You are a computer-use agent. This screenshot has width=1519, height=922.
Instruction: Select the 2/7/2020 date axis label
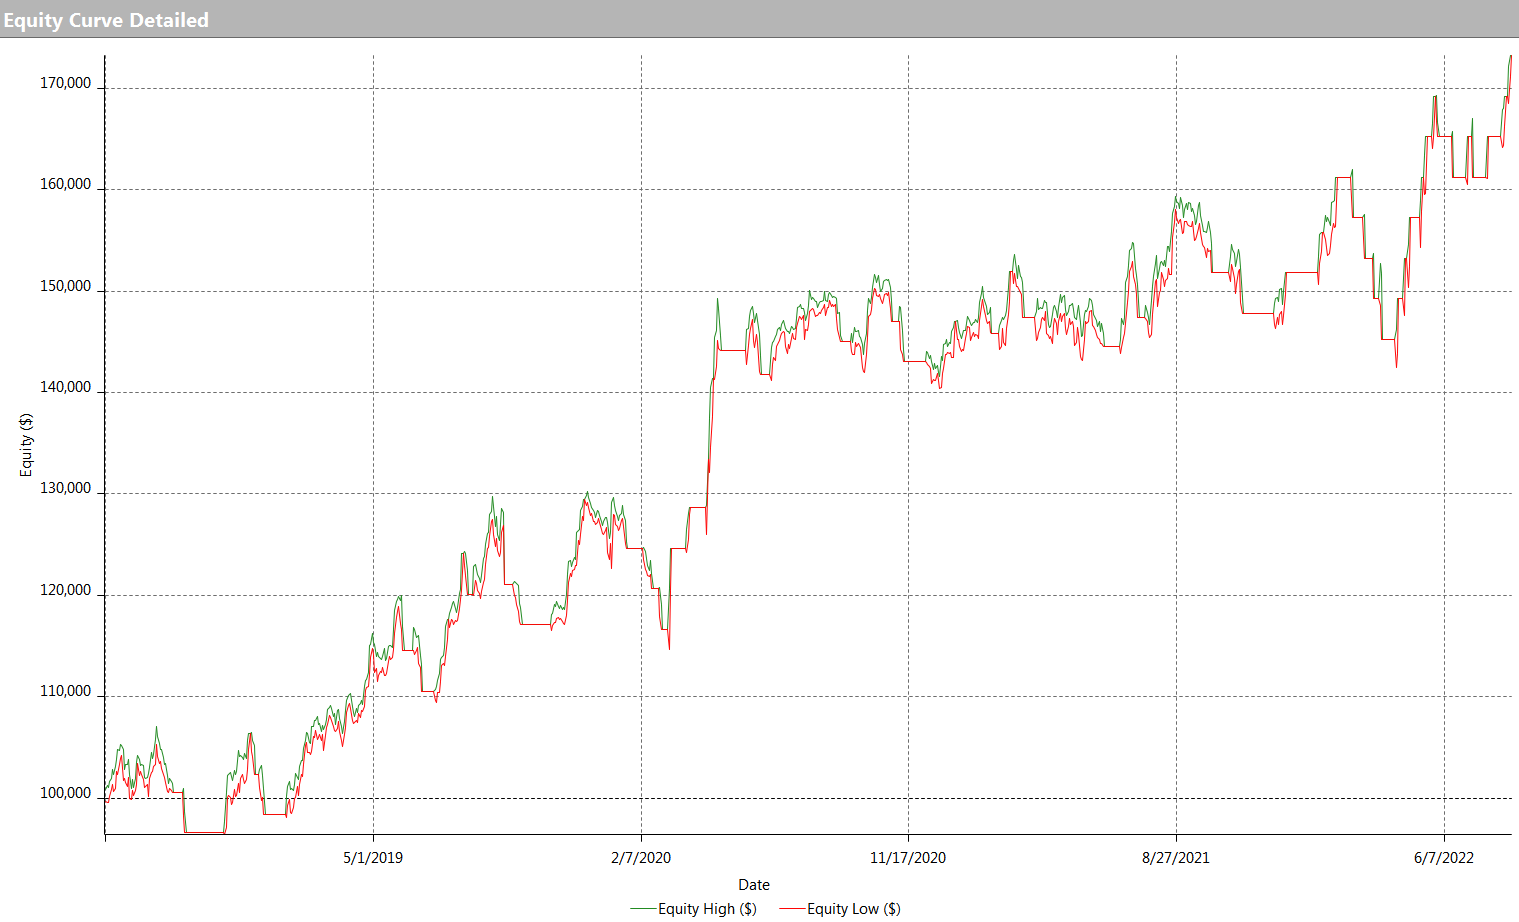(641, 858)
